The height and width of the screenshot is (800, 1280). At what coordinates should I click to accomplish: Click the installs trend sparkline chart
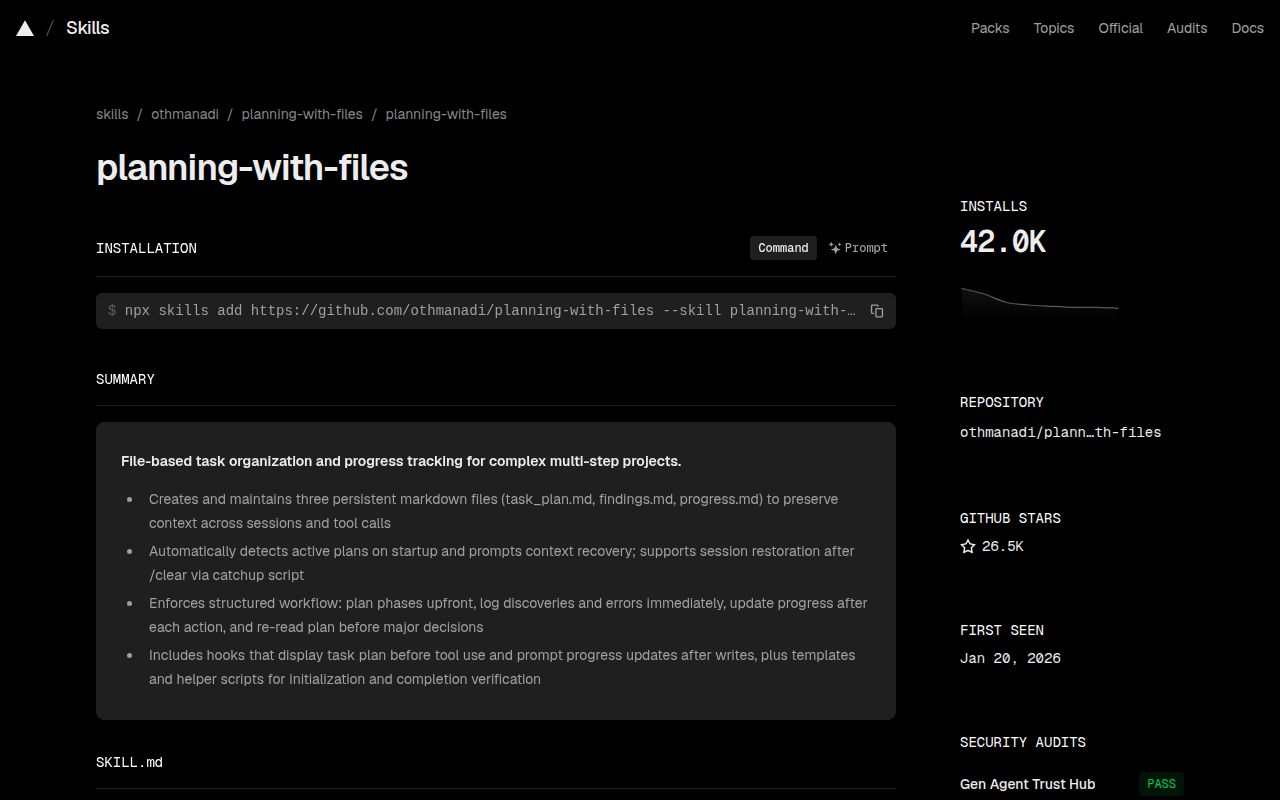coord(1040,303)
